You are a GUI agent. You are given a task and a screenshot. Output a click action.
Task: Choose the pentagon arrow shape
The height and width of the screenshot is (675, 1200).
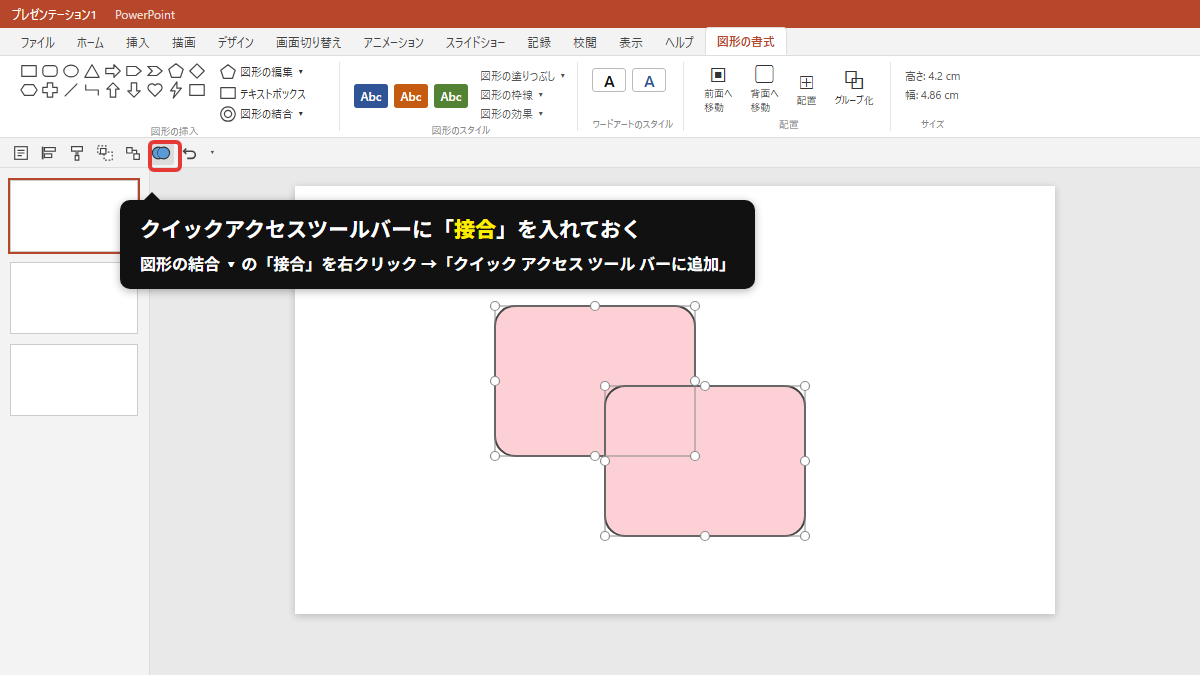134,71
